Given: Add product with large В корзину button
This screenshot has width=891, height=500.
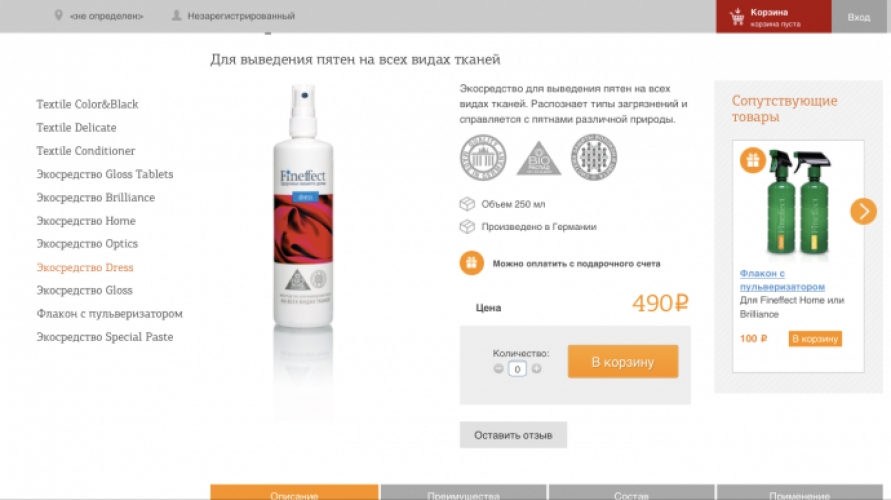Looking at the screenshot, I should point(623,361).
